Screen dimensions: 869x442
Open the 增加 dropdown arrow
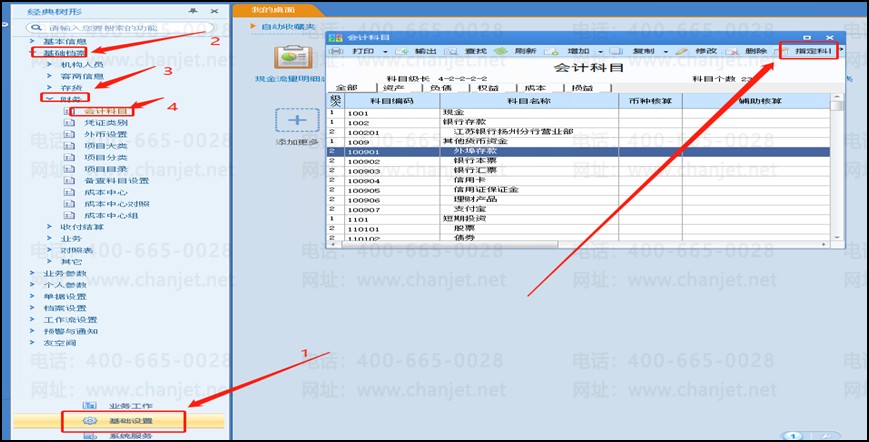pos(600,52)
